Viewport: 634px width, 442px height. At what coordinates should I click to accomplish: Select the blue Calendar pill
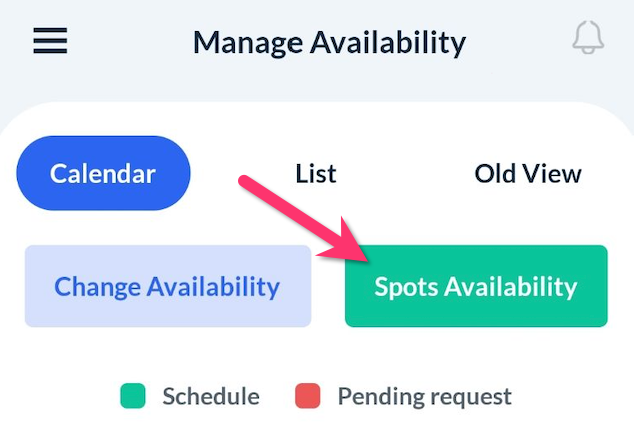[103, 173]
